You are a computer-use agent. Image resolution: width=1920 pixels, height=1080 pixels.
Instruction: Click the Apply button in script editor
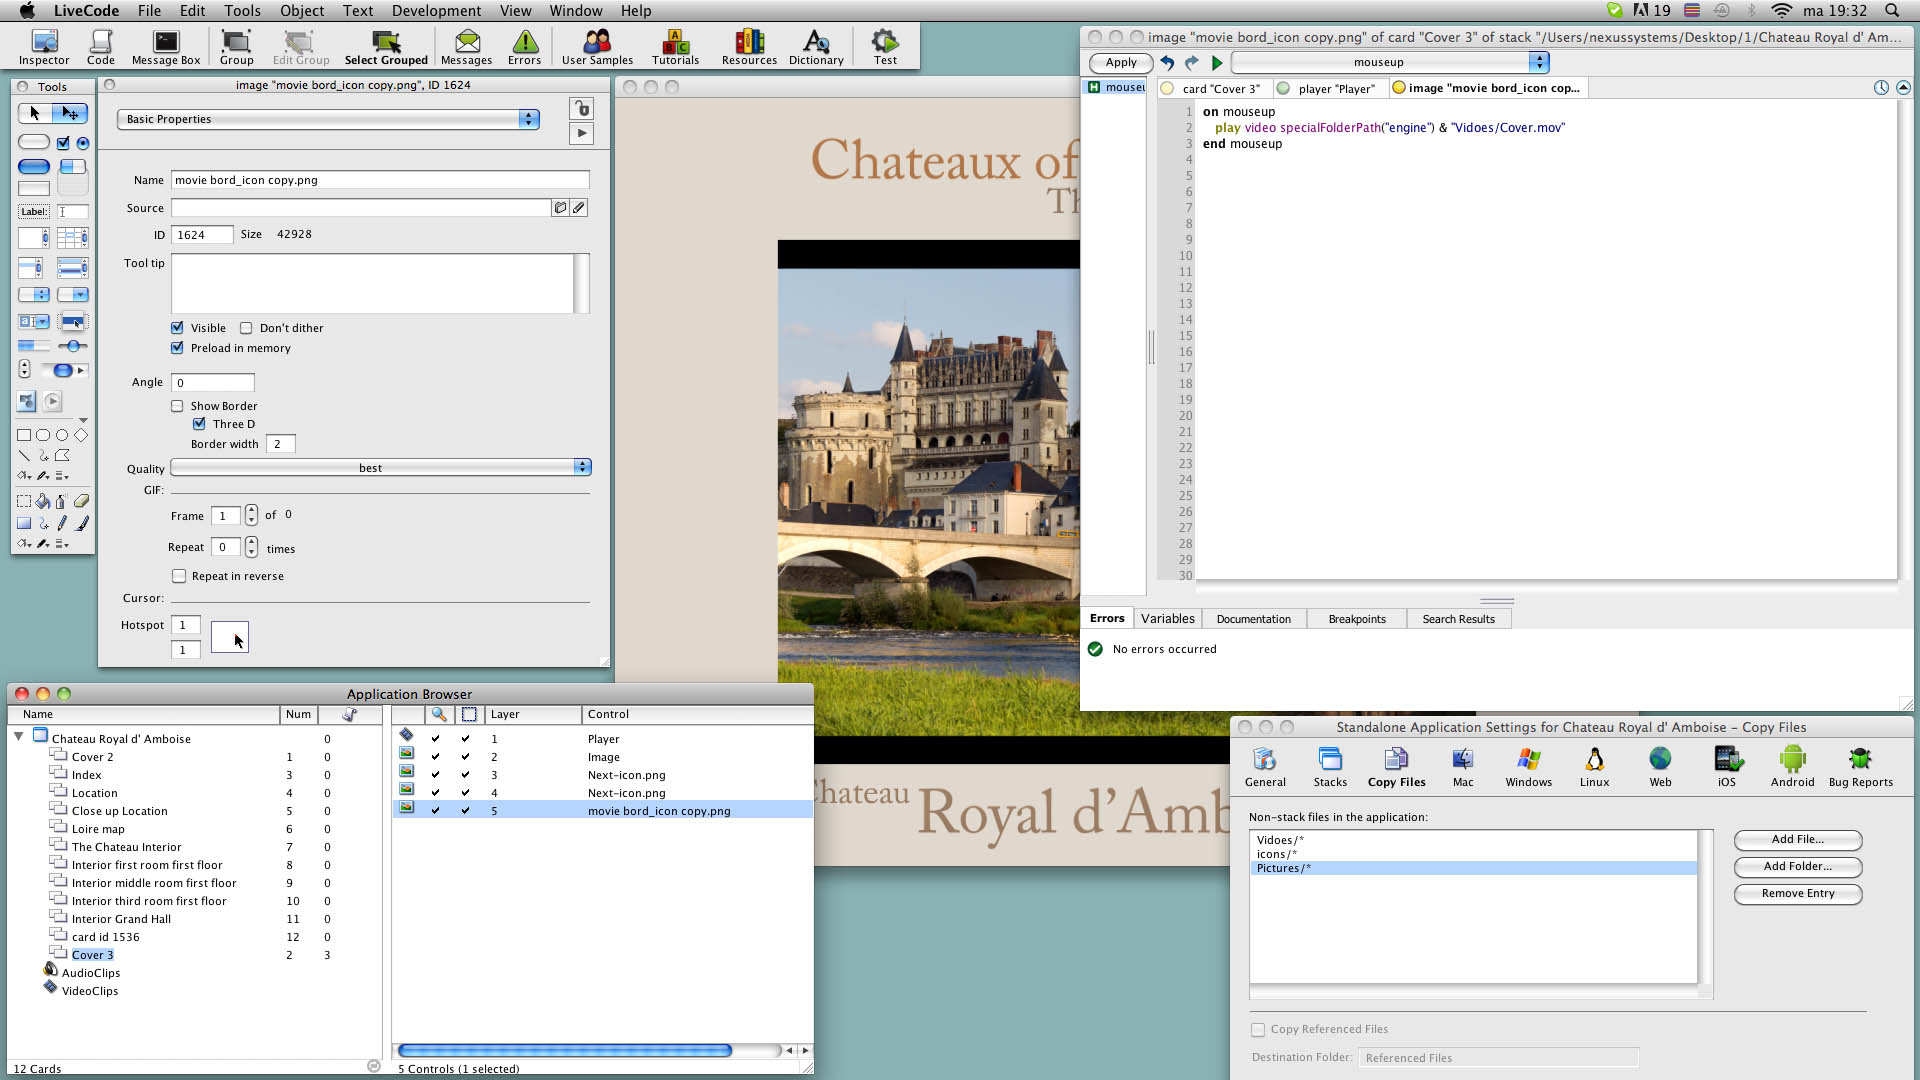(x=1120, y=62)
